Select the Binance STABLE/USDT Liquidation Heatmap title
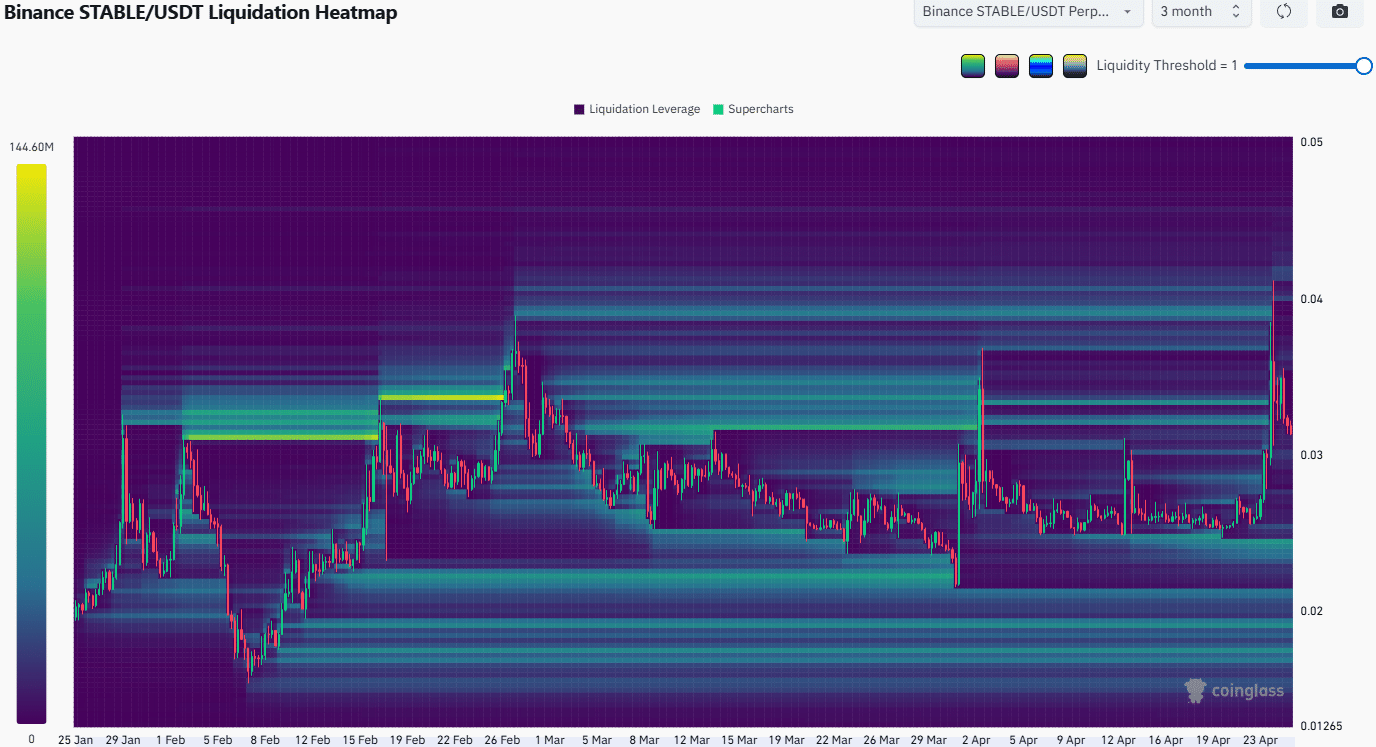The width and height of the screenshot is (1376, 747). tap(198, 12)
